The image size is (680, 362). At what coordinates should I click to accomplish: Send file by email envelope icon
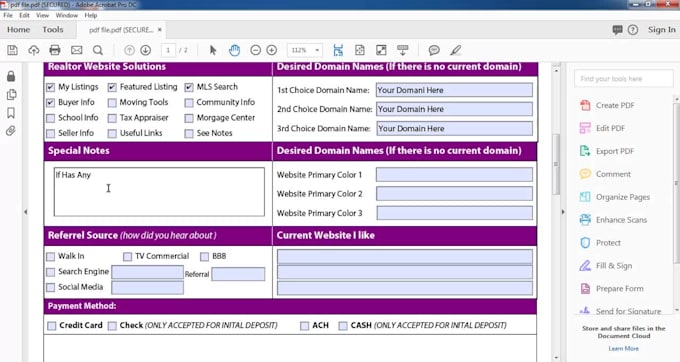point(76,50)
